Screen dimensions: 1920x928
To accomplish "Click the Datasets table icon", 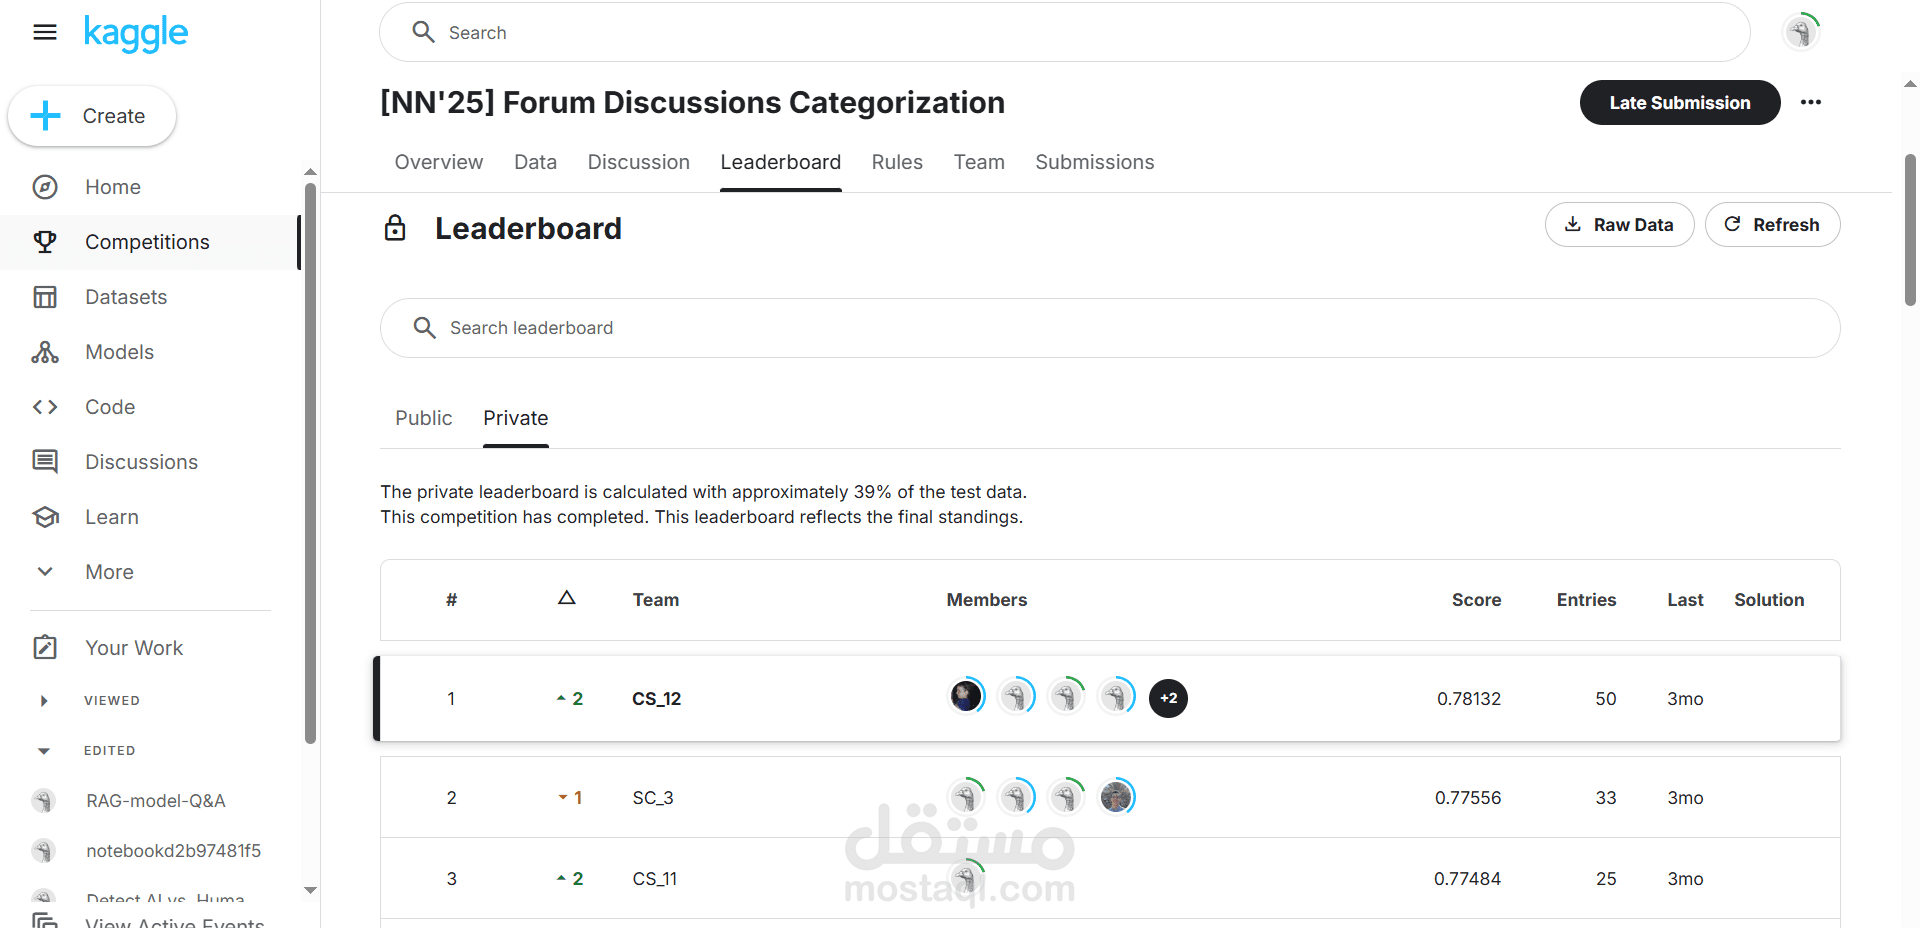I will 45,297.
